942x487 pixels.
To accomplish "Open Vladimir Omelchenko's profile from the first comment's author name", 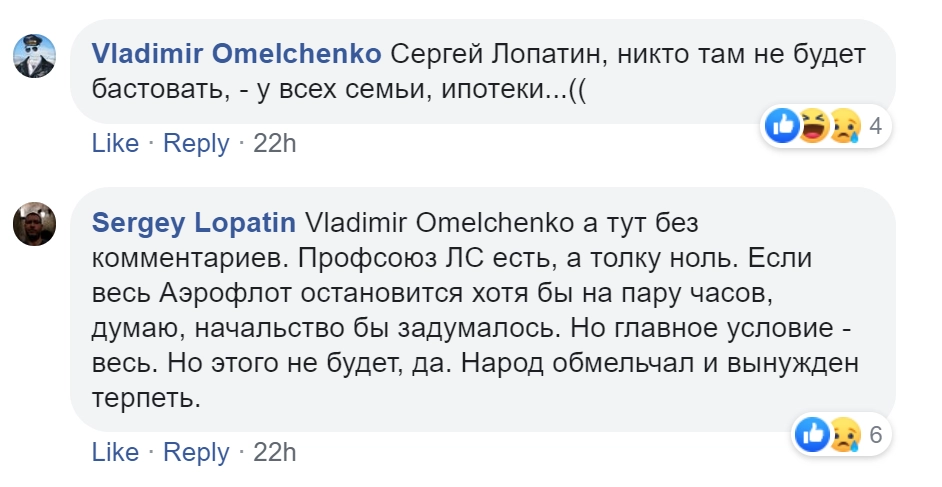I will pos(236,53).
